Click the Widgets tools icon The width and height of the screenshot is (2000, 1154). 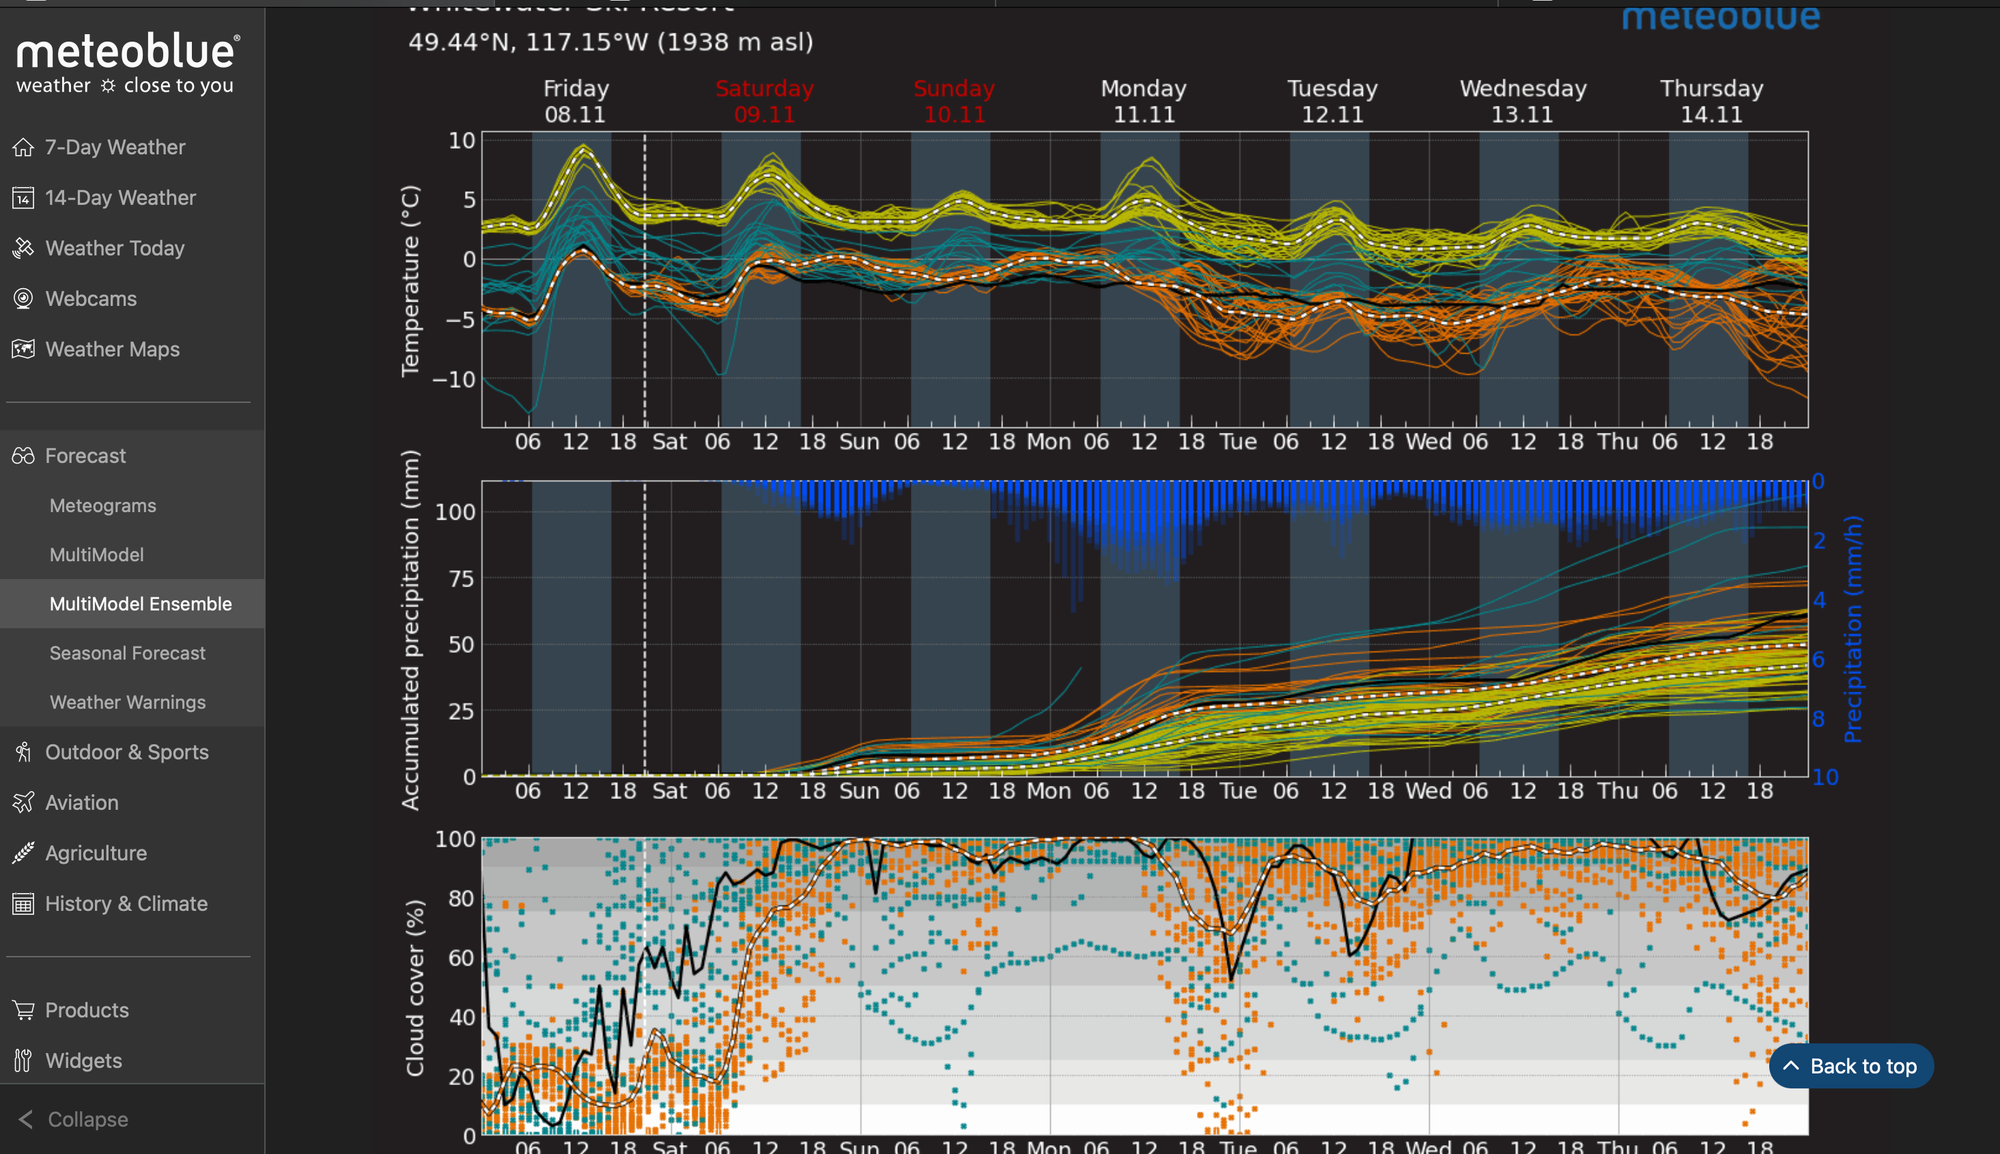pos(23,1061)
